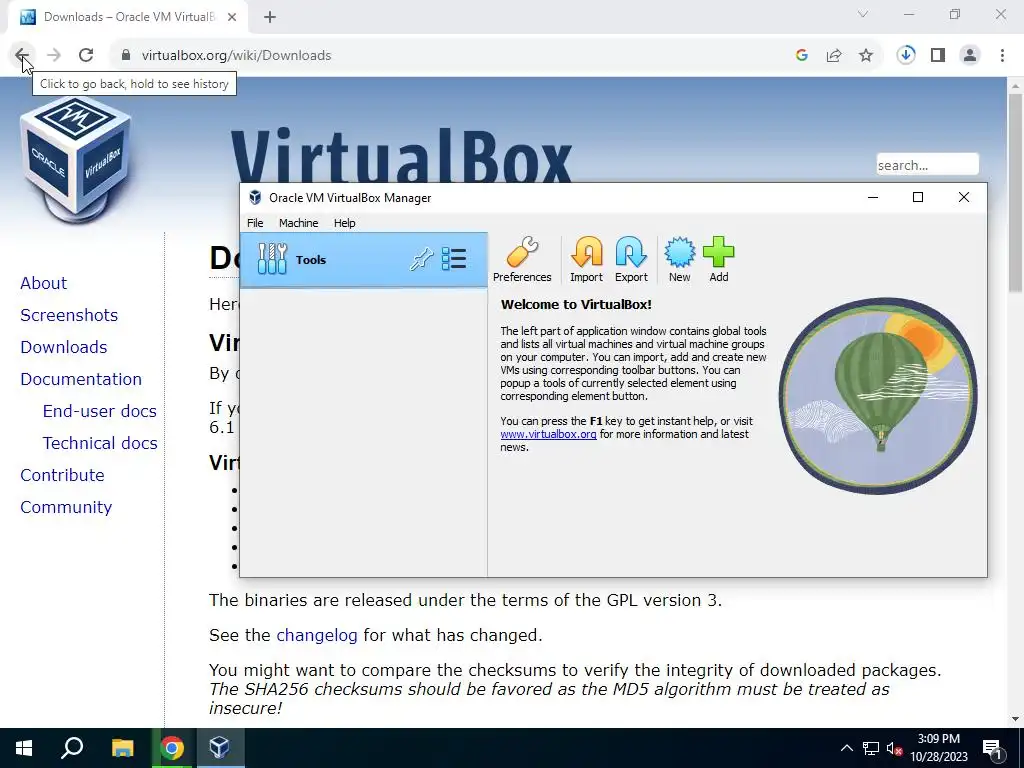Screen dimensions: 1024x768
Task: Open the Machine menu in VirtualBox Manager
Action: coord(298,223)
